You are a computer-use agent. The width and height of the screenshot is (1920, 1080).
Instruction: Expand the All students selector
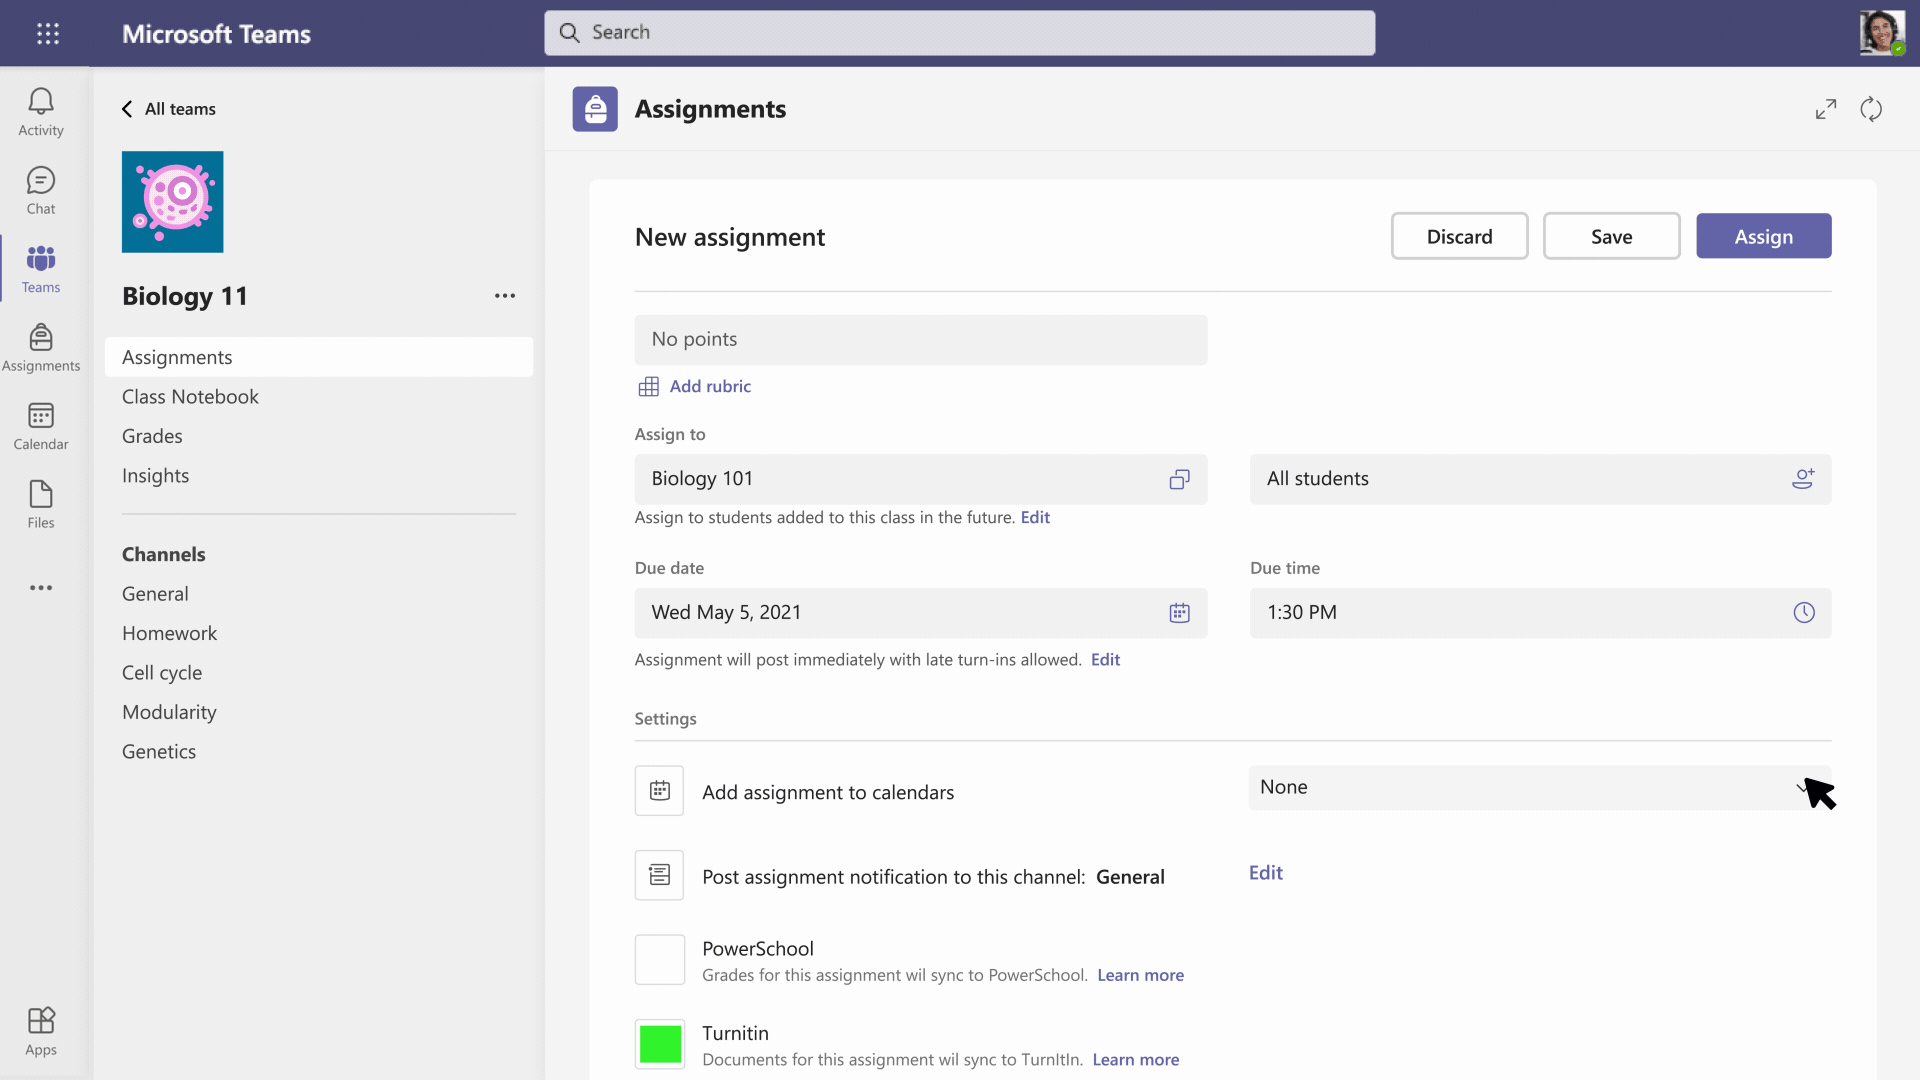click(x=1803, y=479)
